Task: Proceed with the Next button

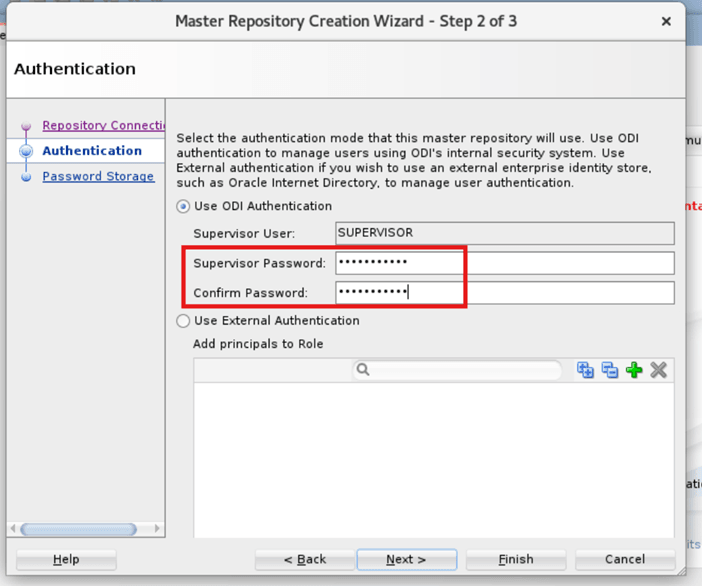Action: coord(407,560)
